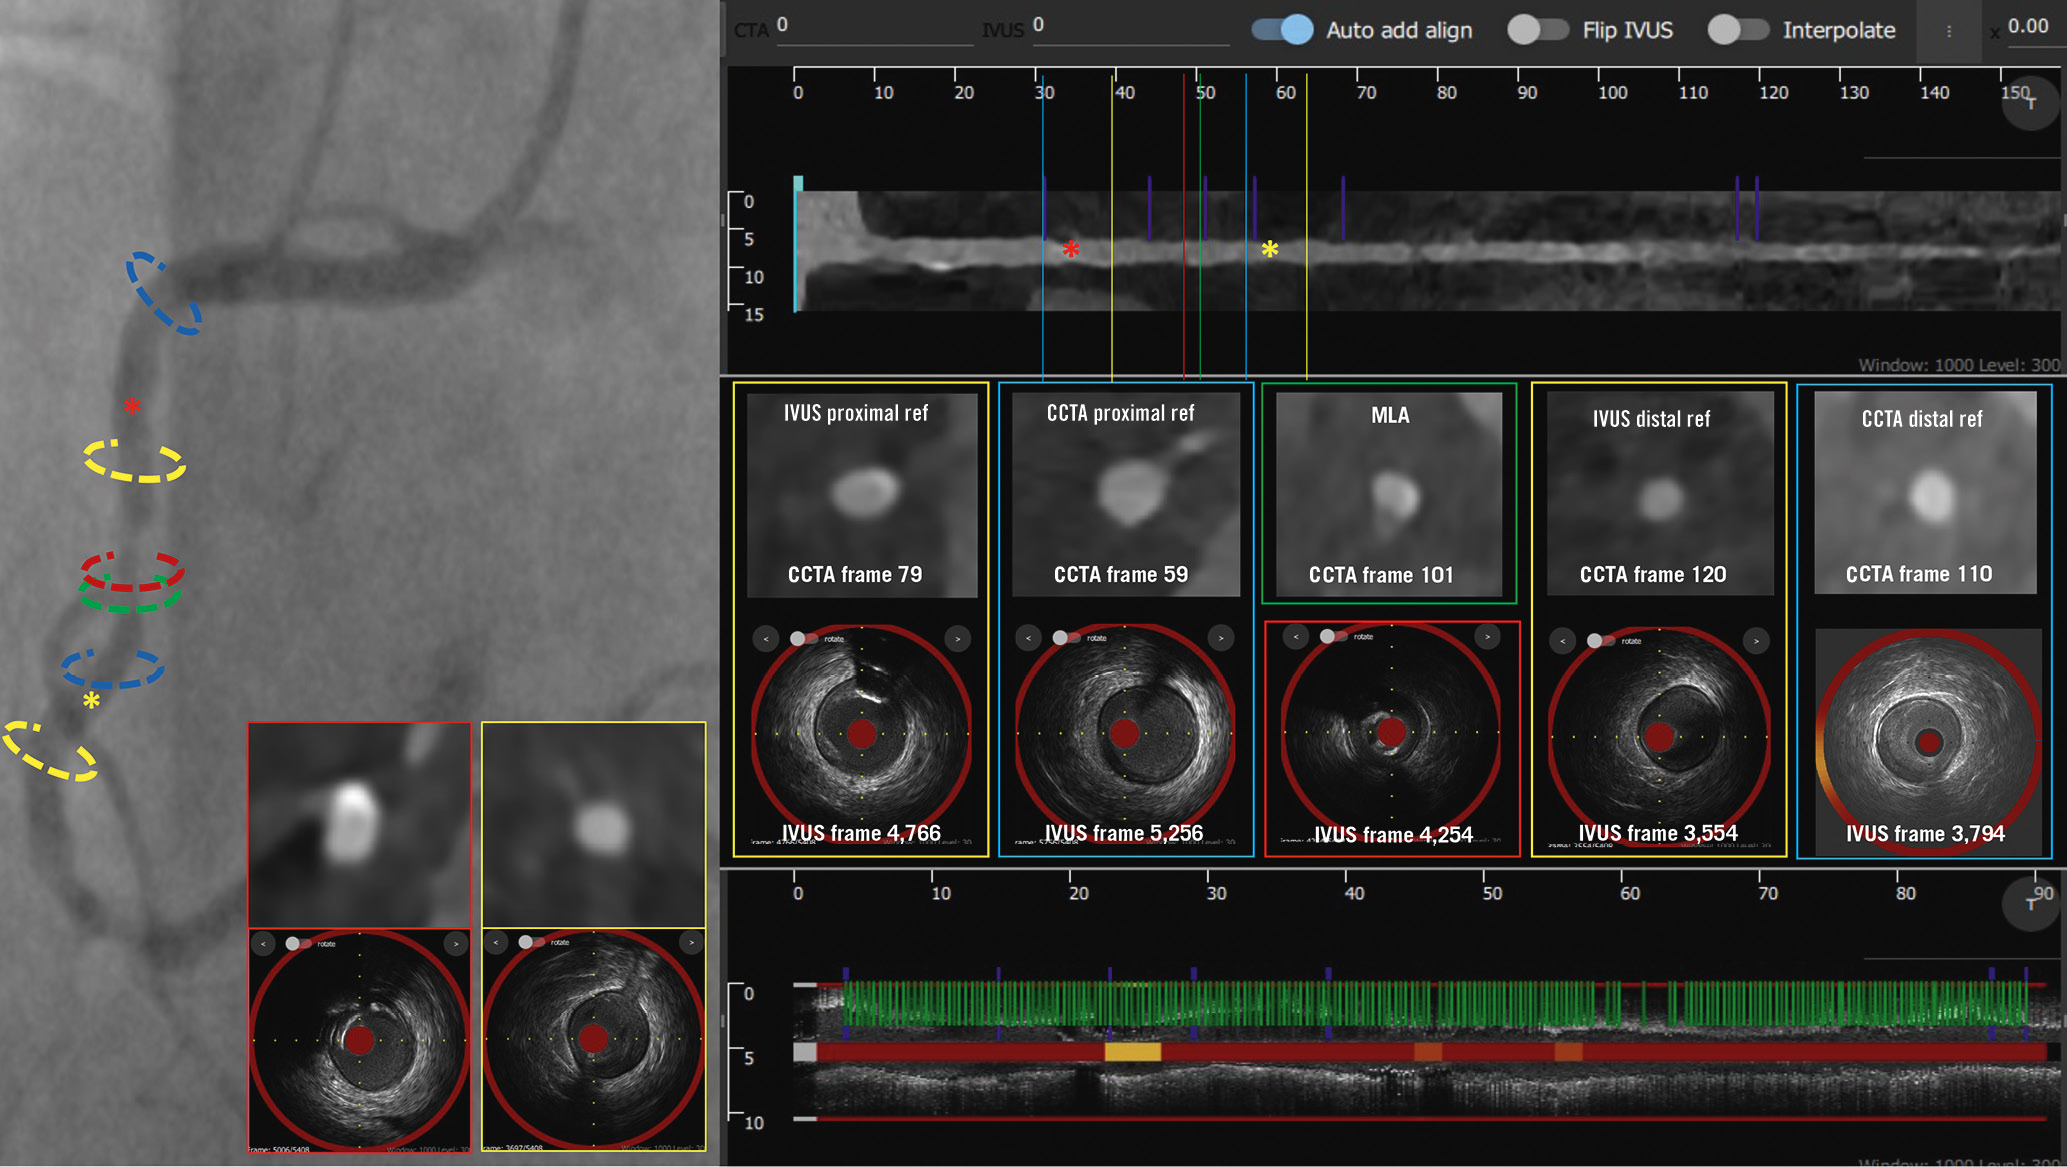Toggle Auto add align switch
Image resolution: width=2067 pixels, height=1167 pixels.
pyautogui.click(x=1282, y=30)
